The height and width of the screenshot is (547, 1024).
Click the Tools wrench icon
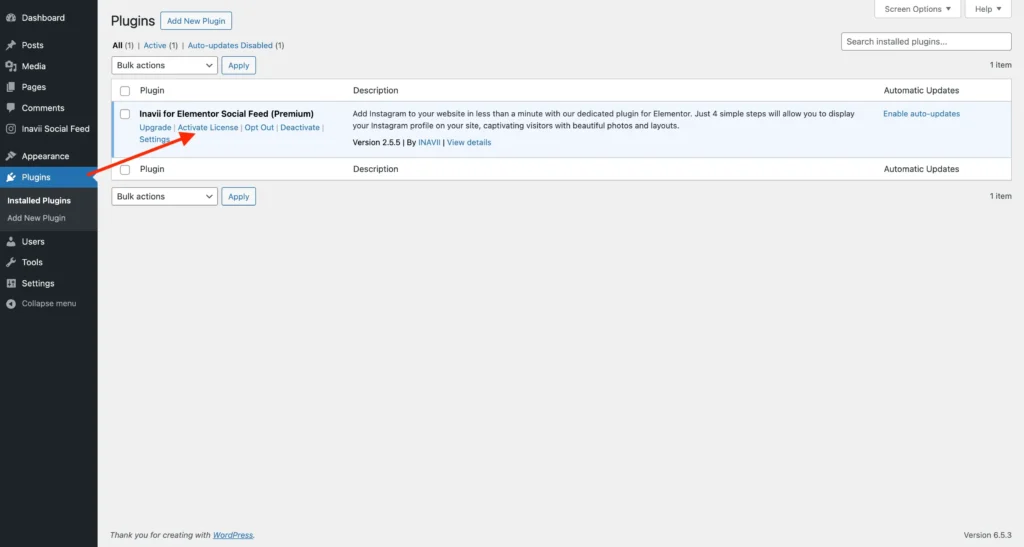click(x=11, y=262)
